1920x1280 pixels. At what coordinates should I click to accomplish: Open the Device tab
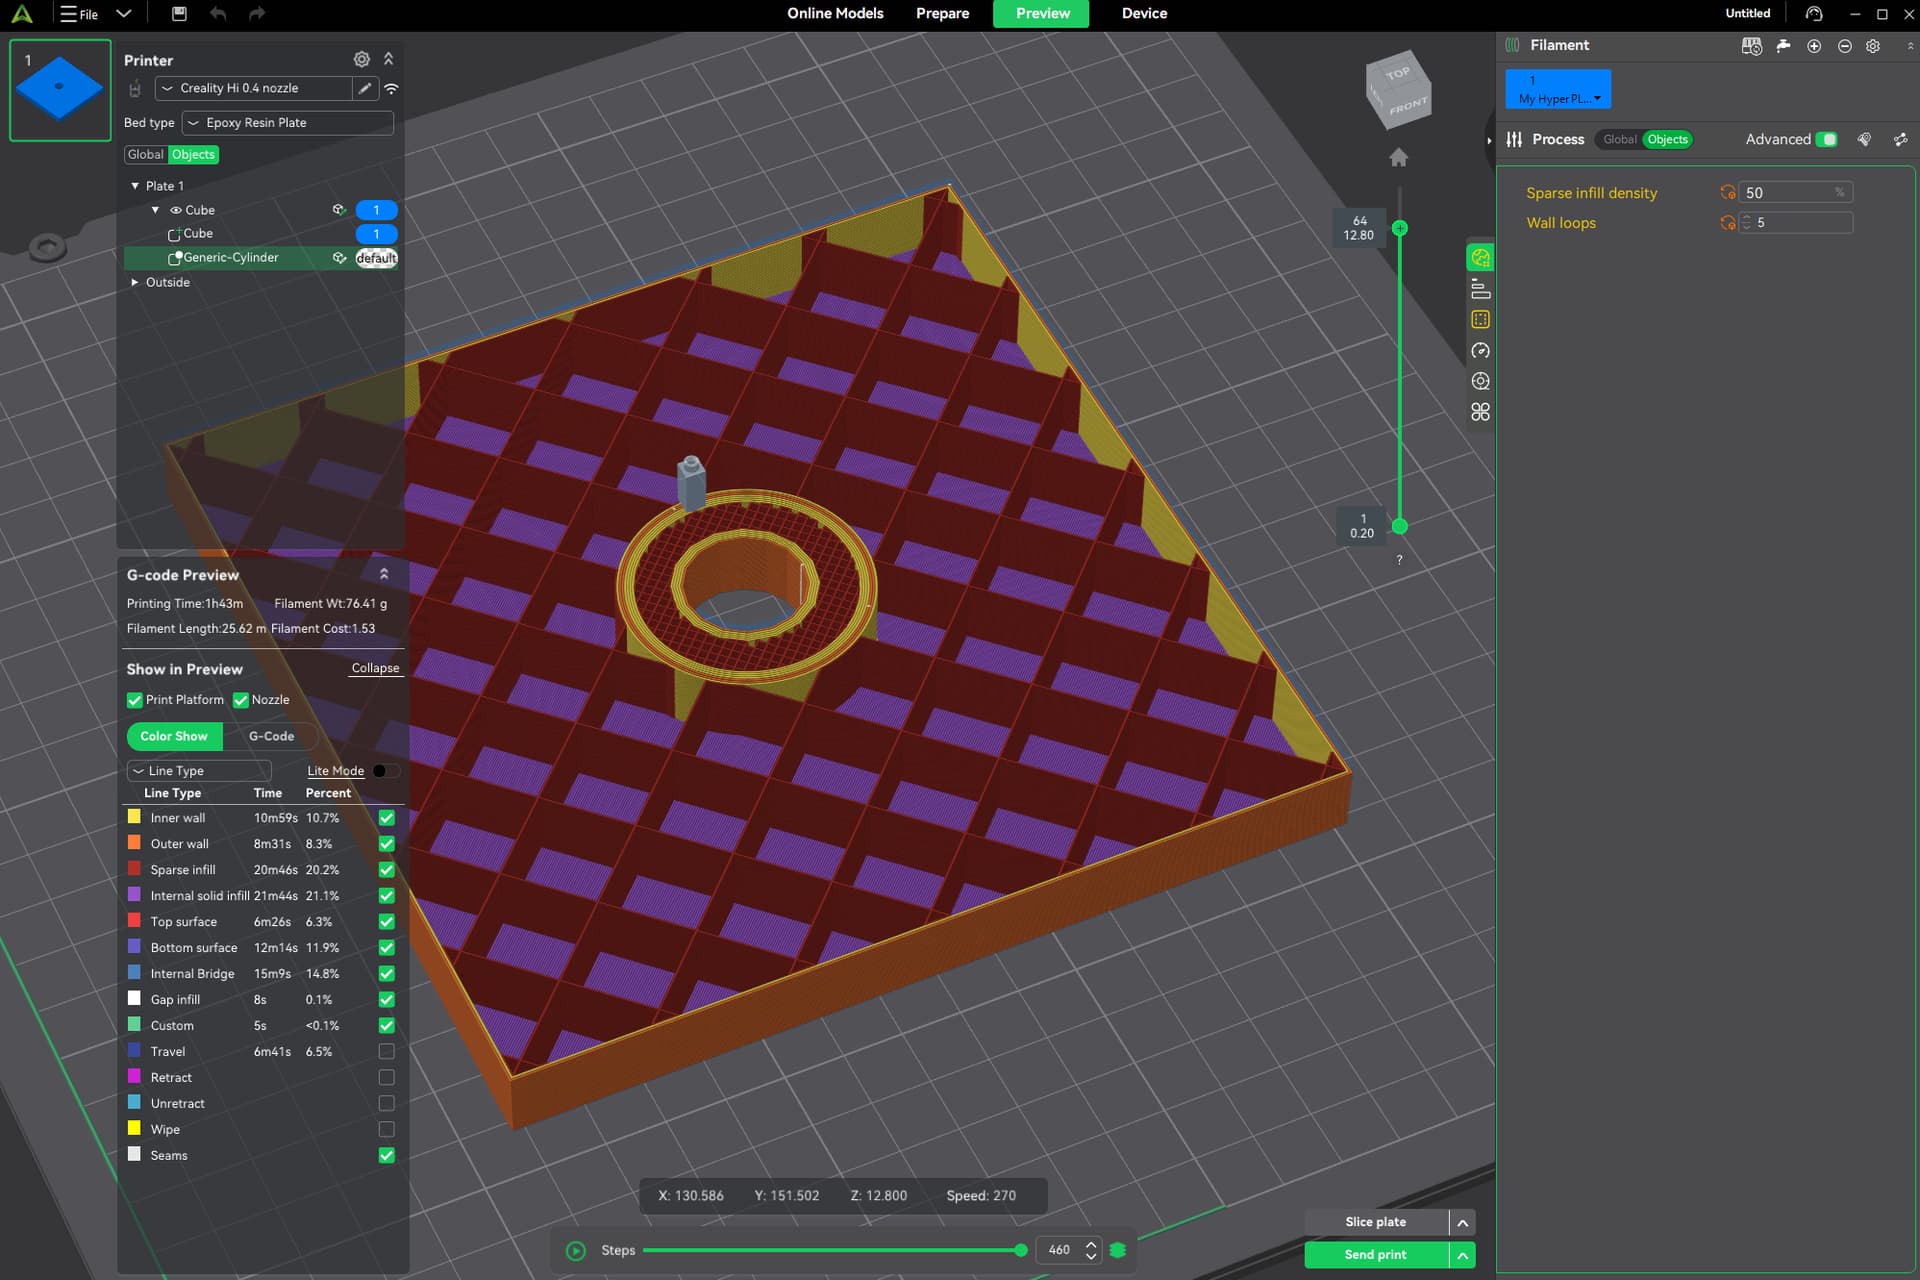[x=1144, y=14]
